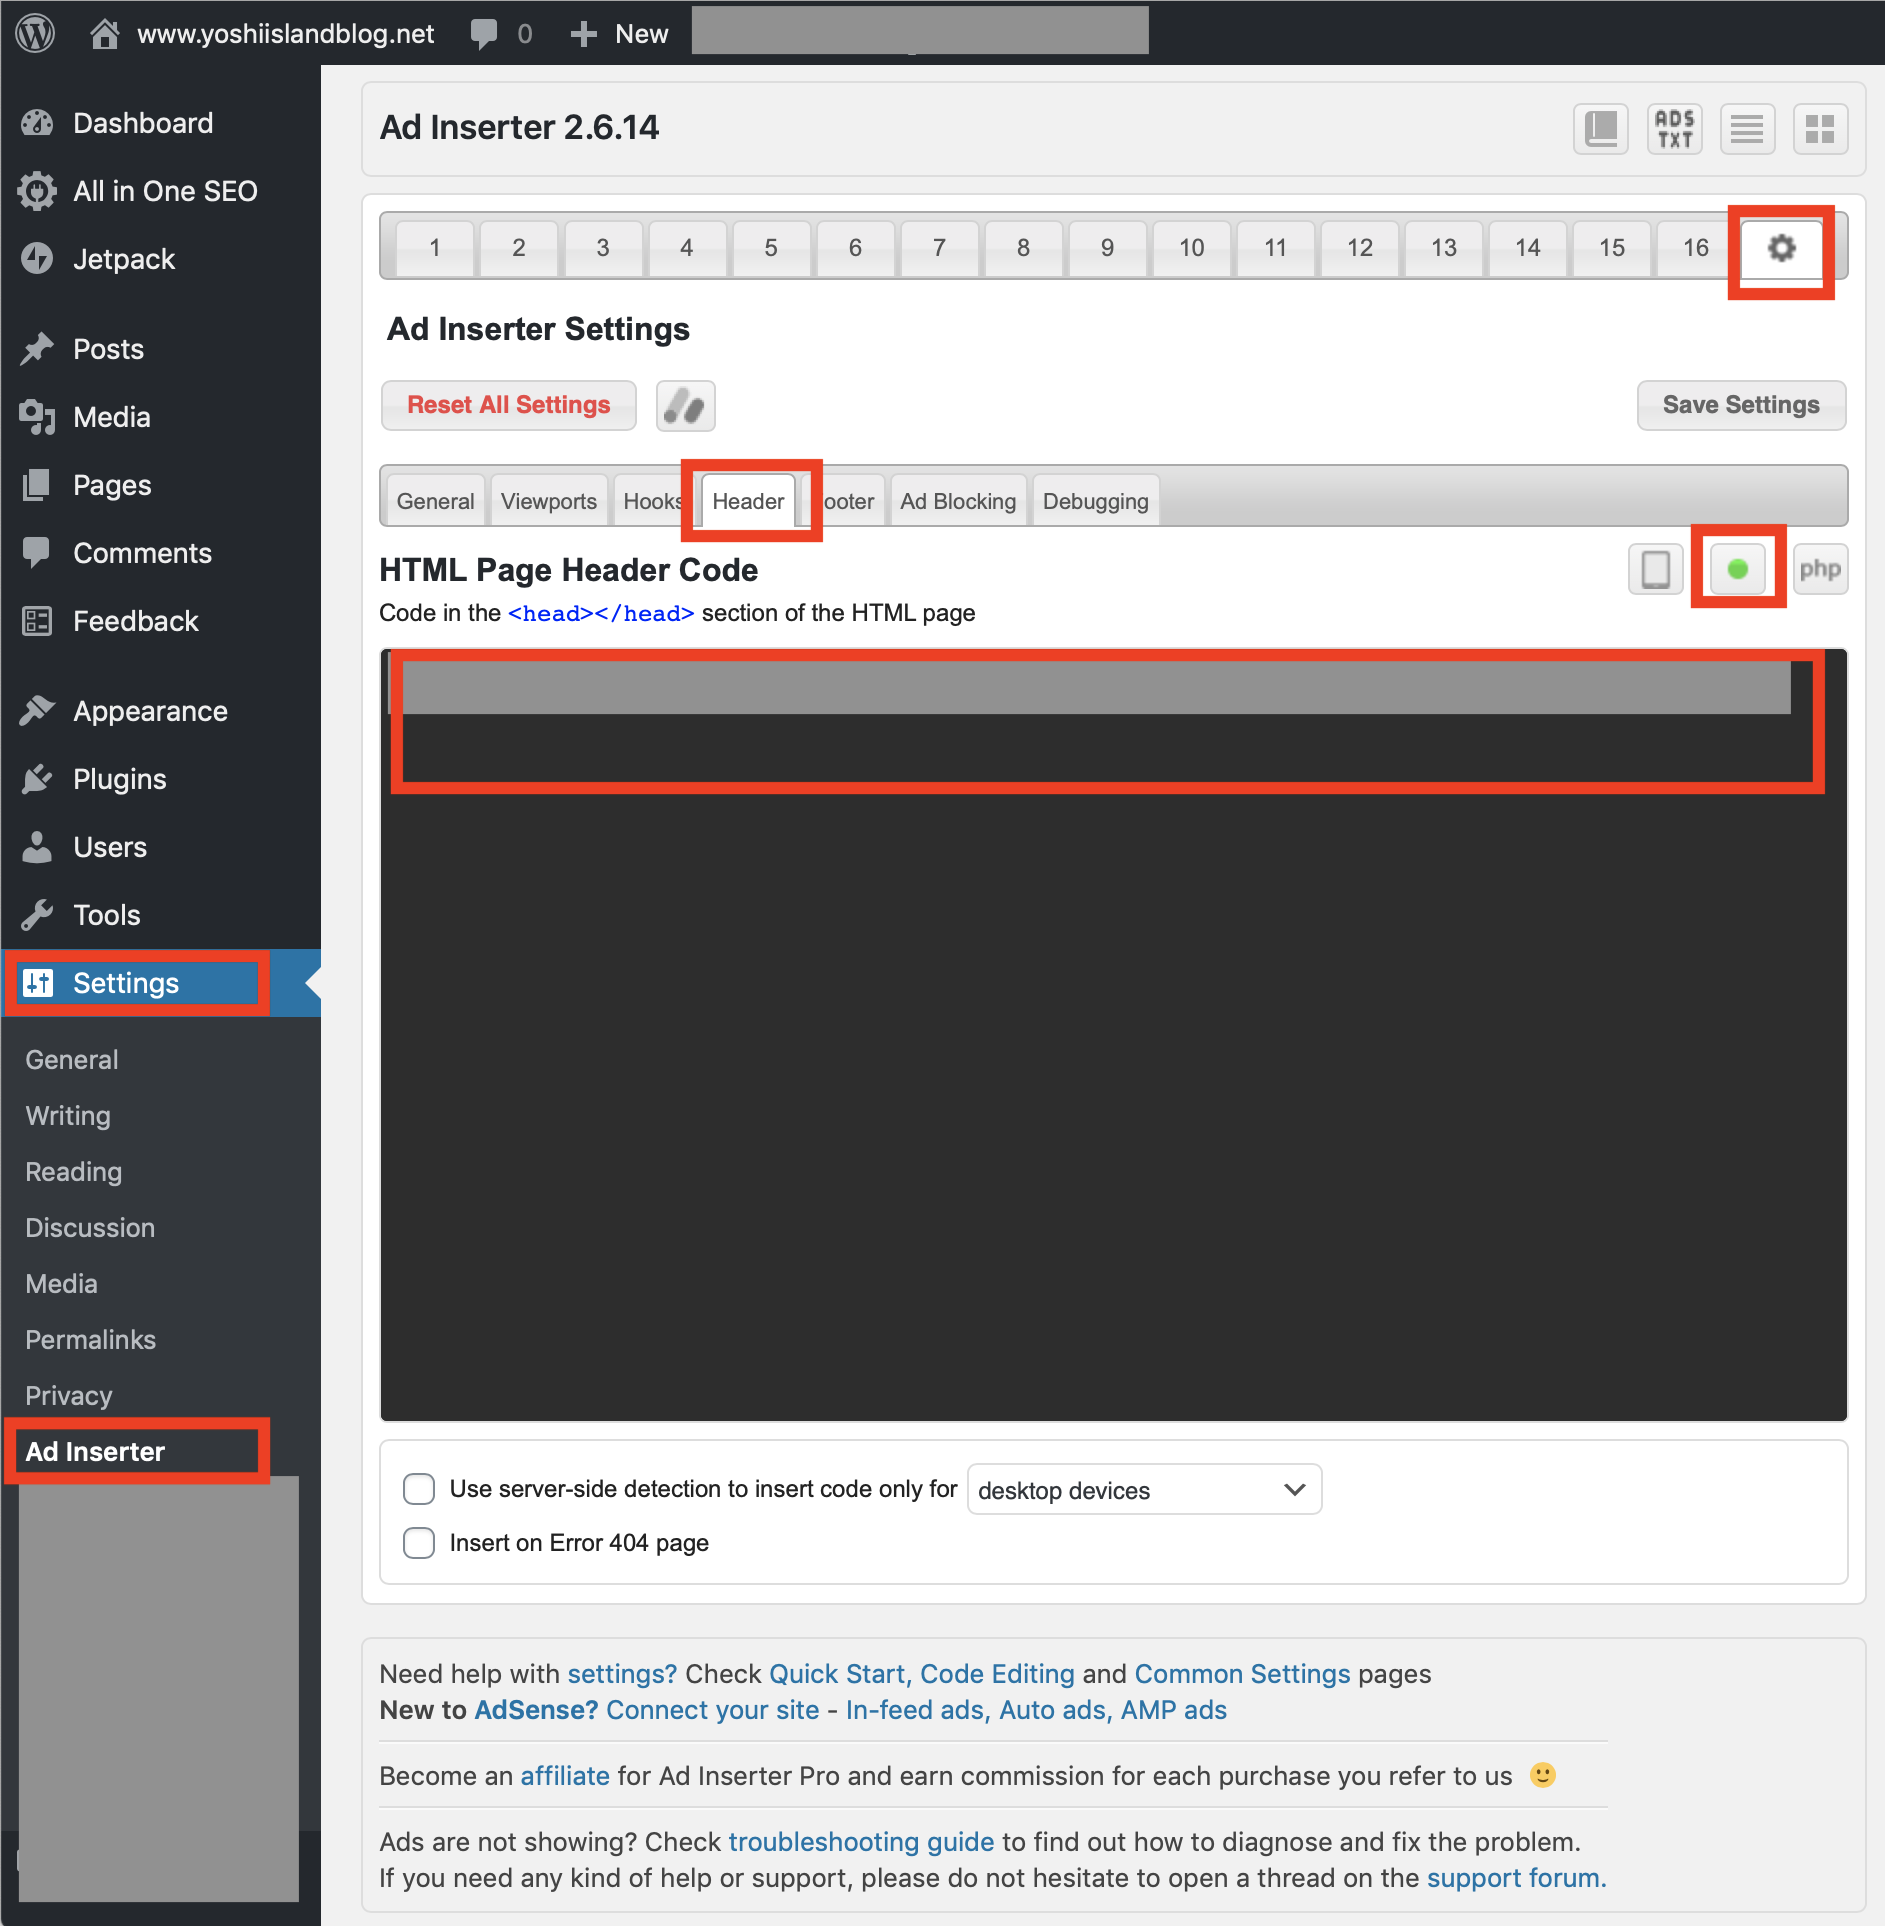Switch to the General settings tab
1885x1926 pixels.
coord(435,501)
